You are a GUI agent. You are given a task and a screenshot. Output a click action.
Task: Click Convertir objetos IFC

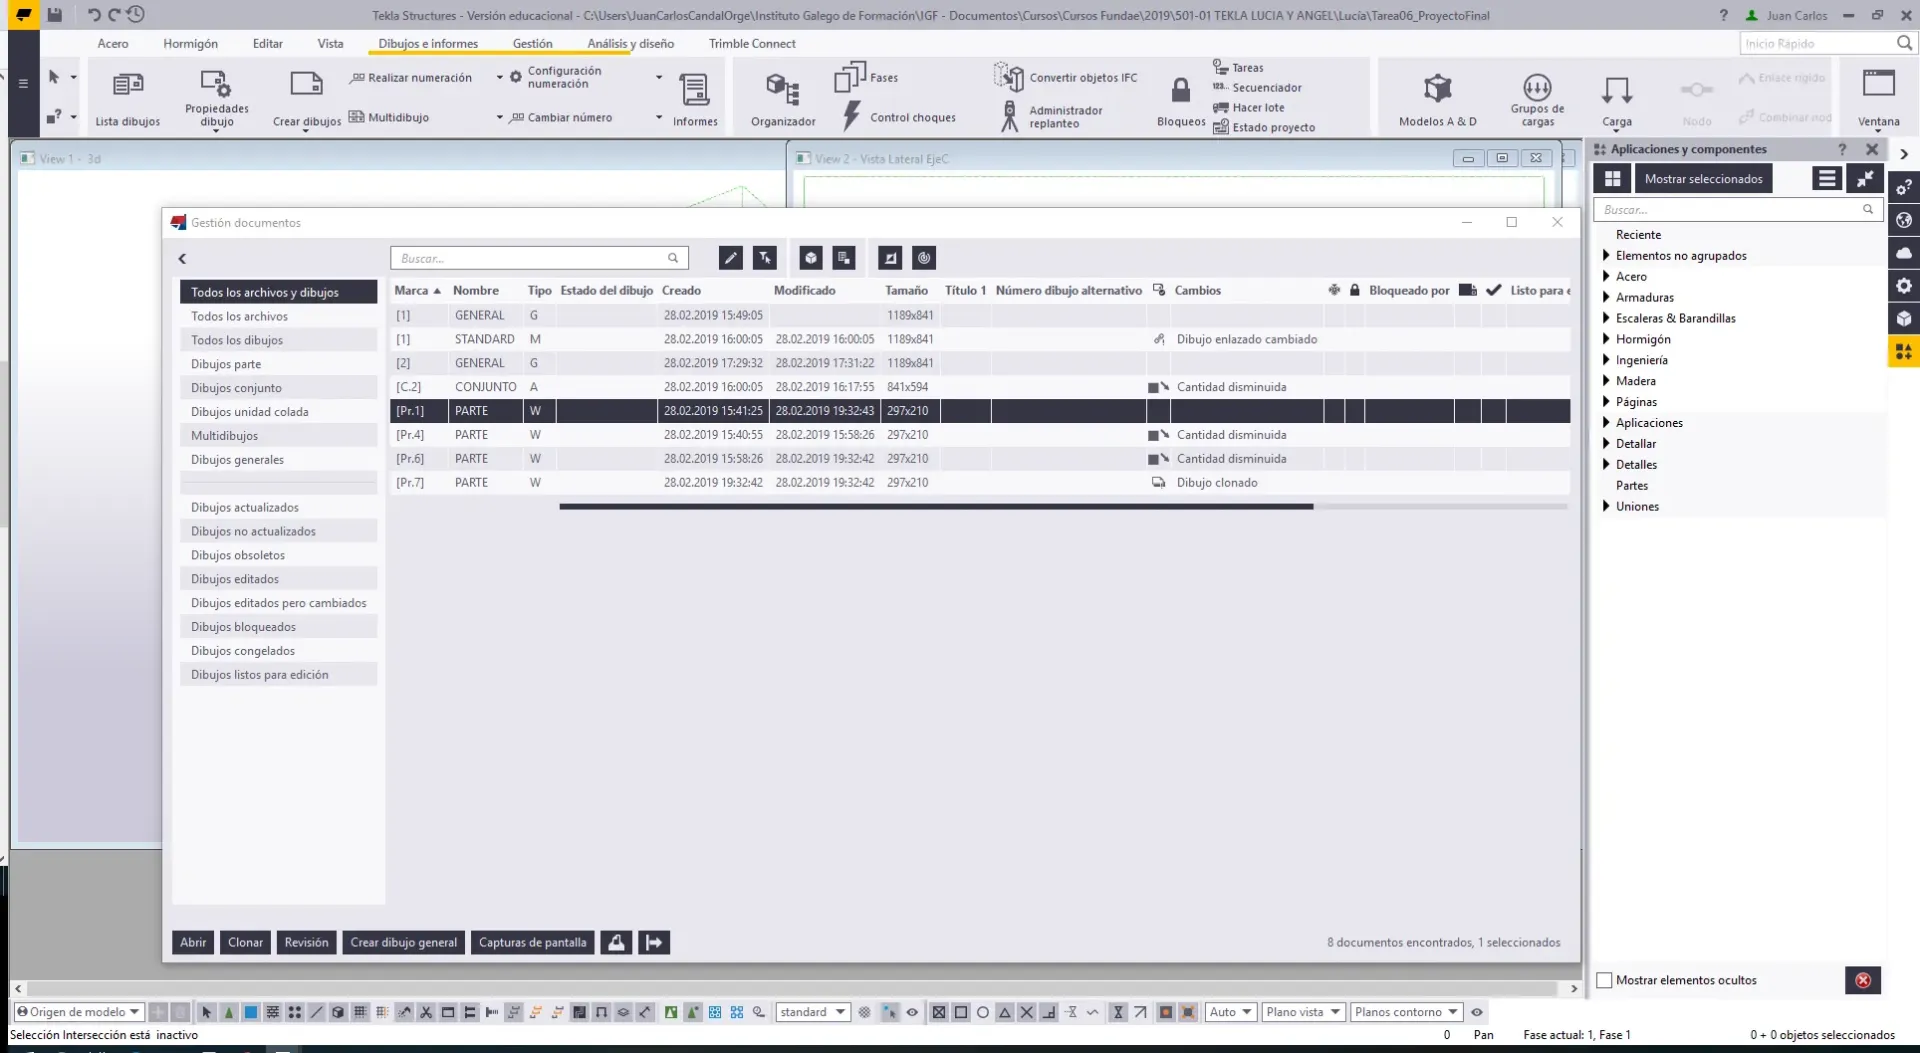[1066, 77]
